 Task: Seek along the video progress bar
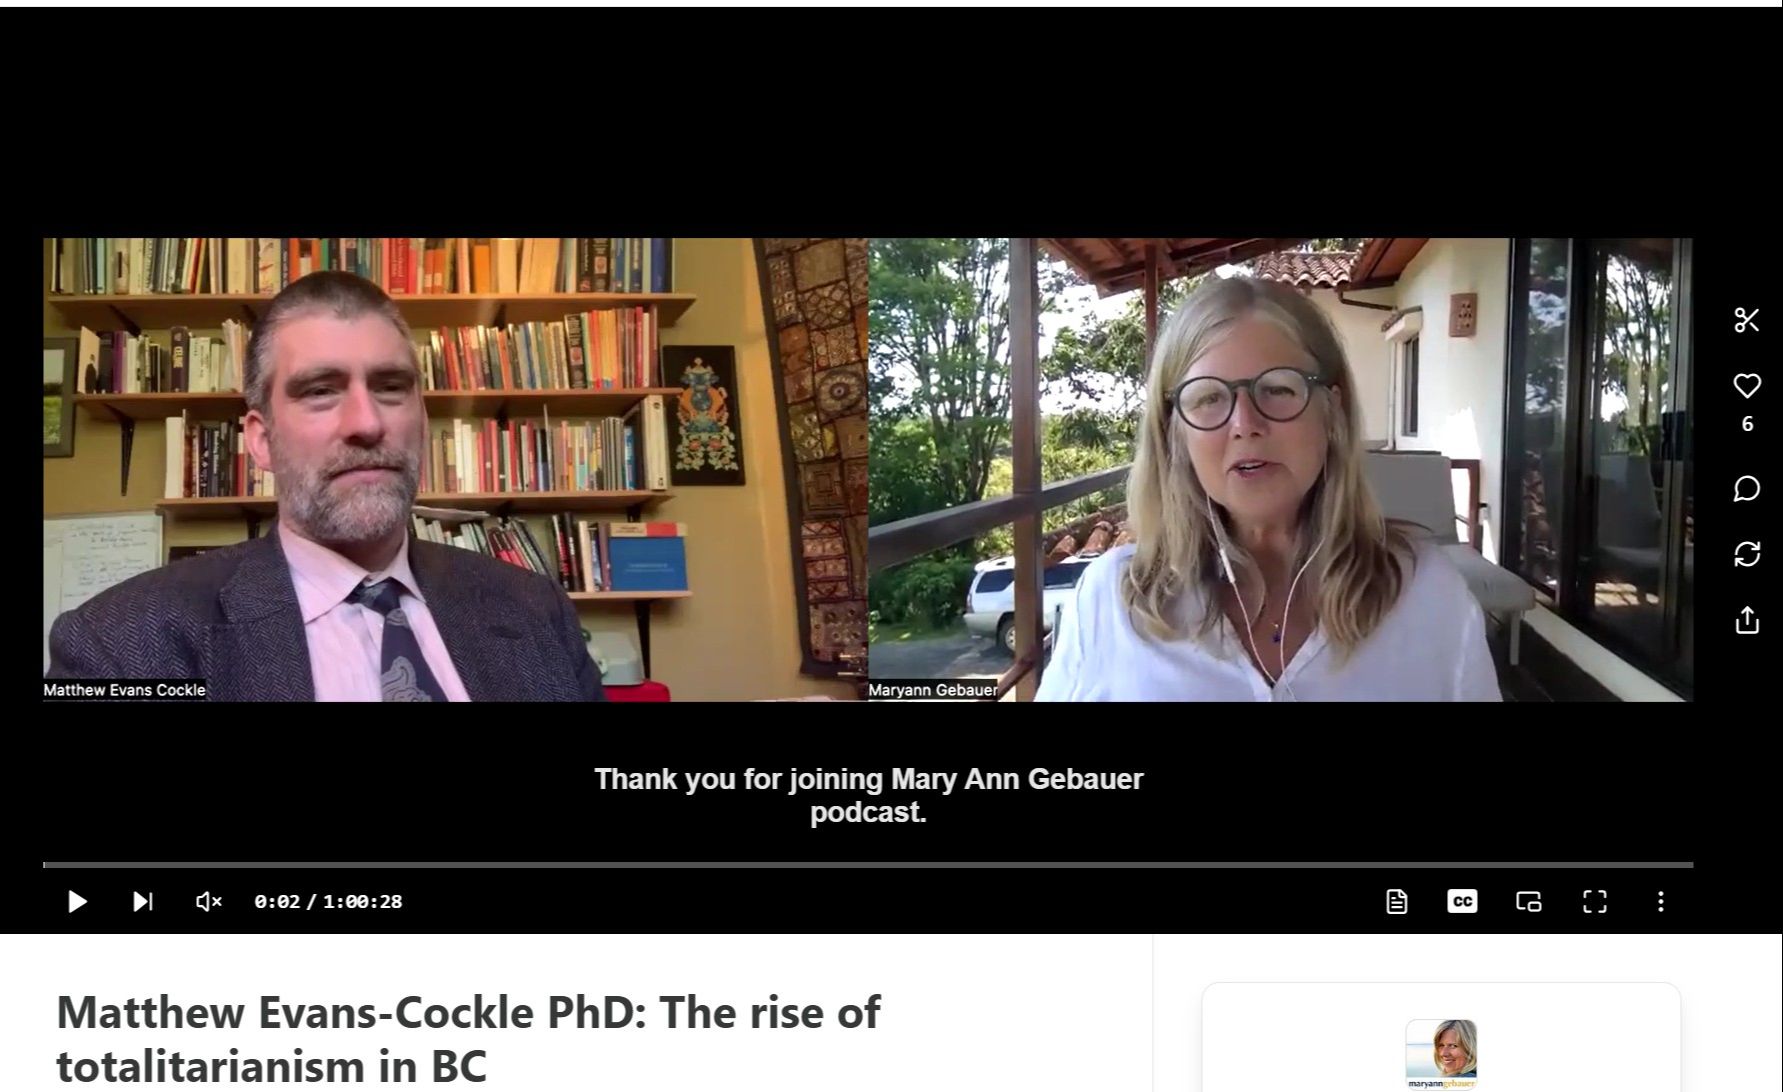point(868,864)
